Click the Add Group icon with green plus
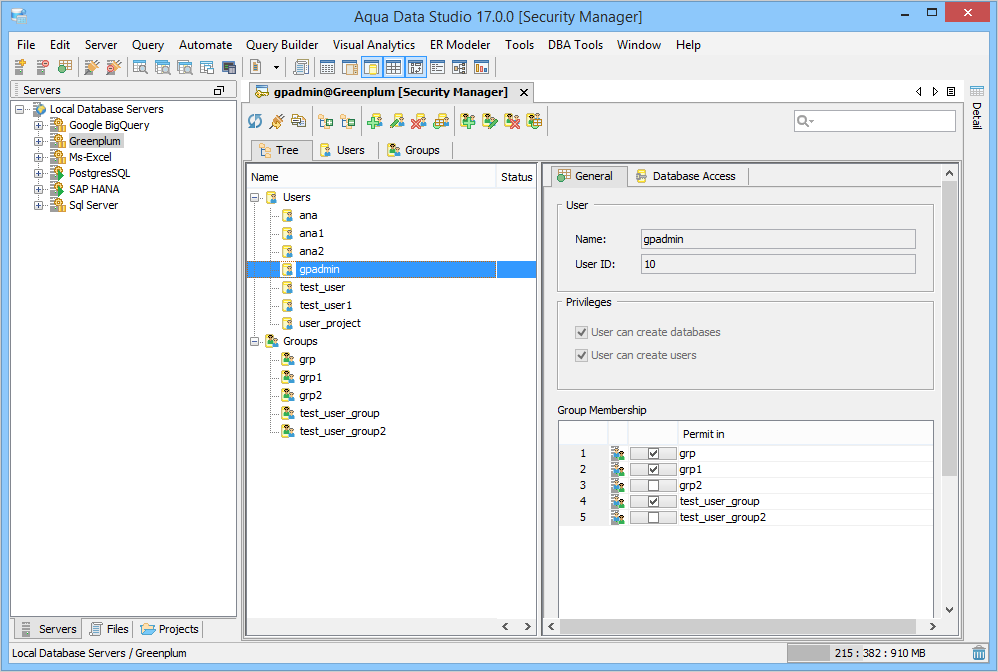 pyautogui.click(x=468, y=121)
